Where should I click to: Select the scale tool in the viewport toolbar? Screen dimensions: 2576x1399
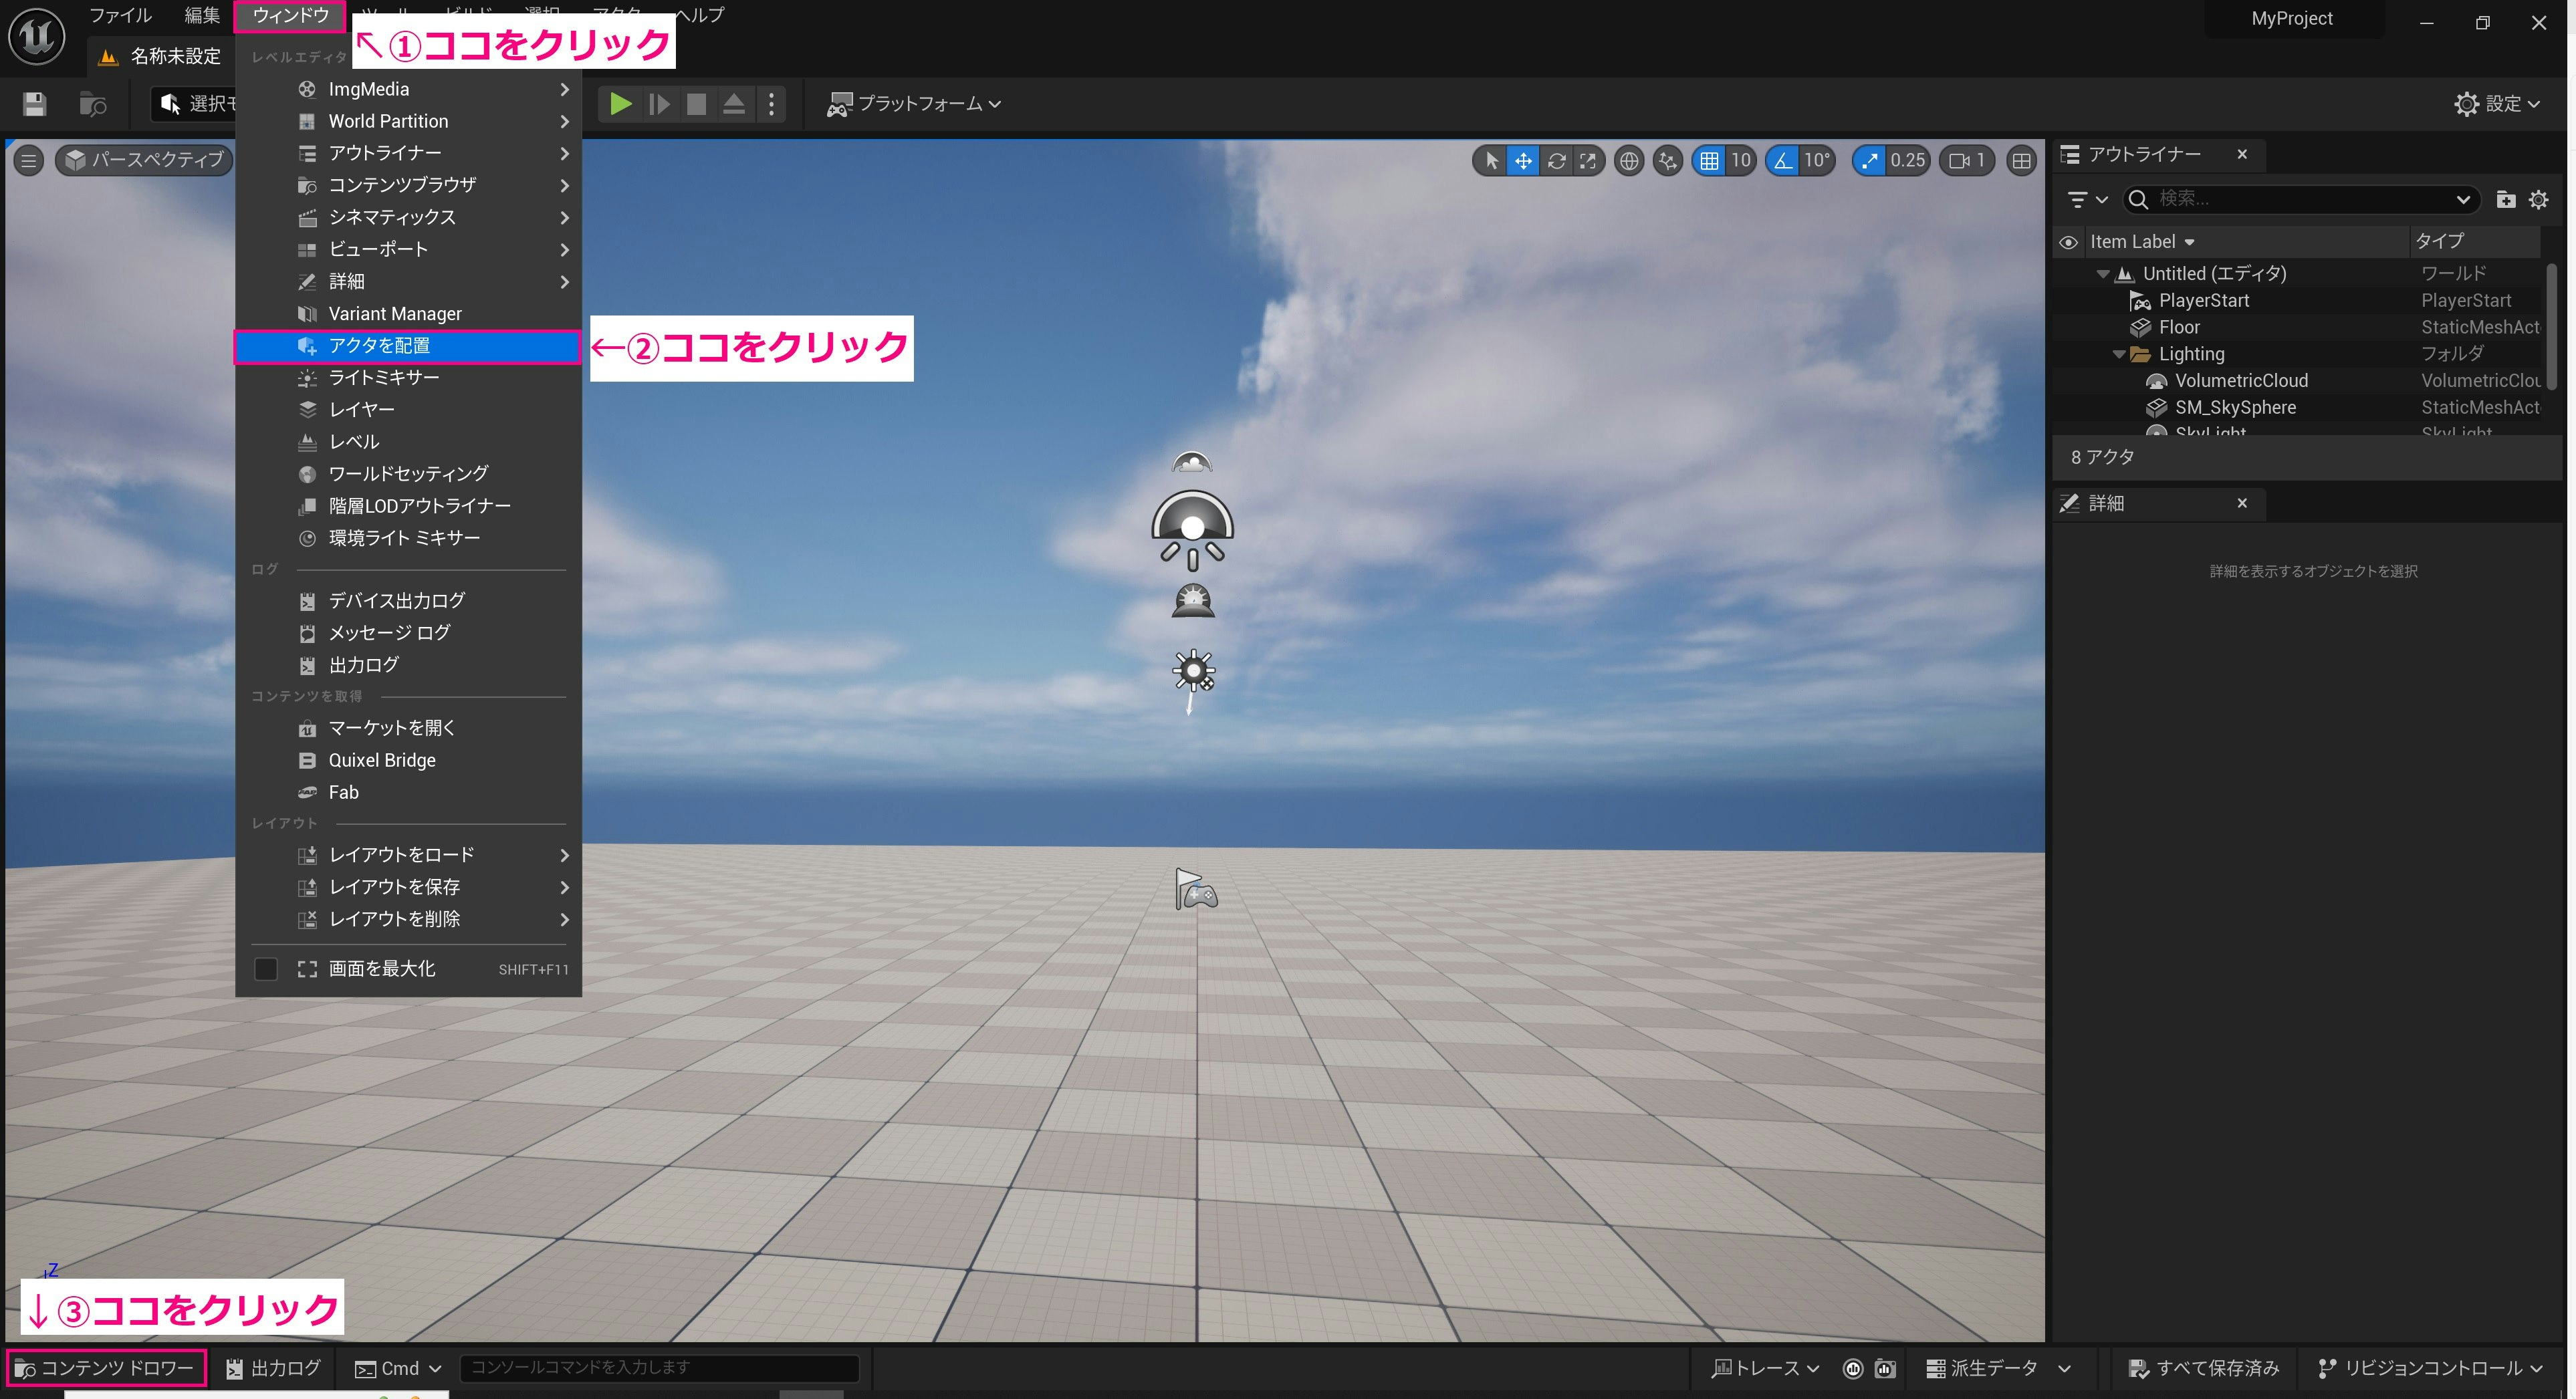click(1589, 160)
